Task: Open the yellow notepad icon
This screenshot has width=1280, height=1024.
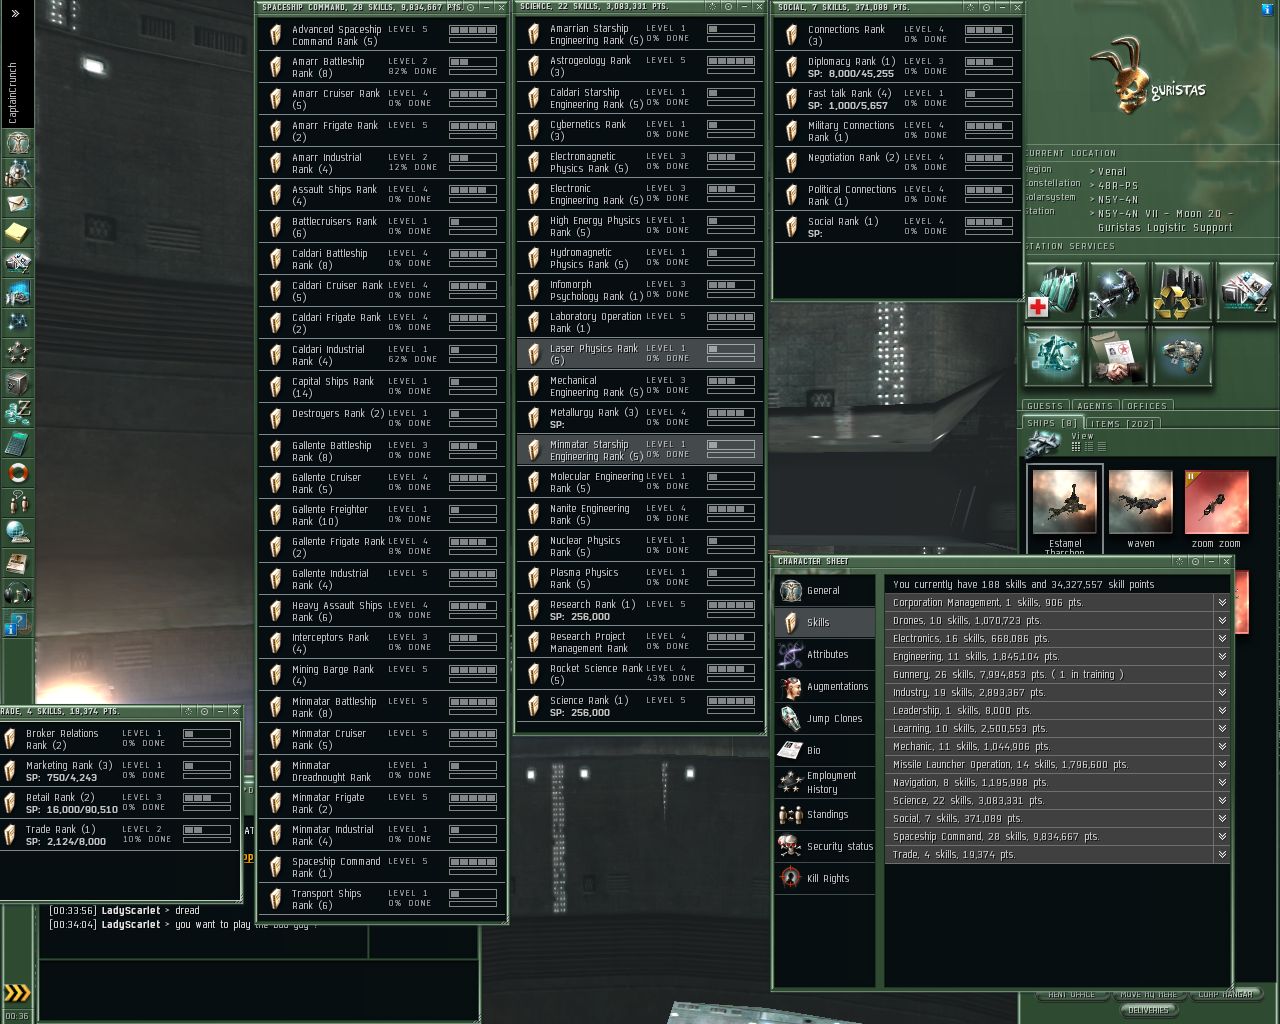Action: click(x=18, y=233)
